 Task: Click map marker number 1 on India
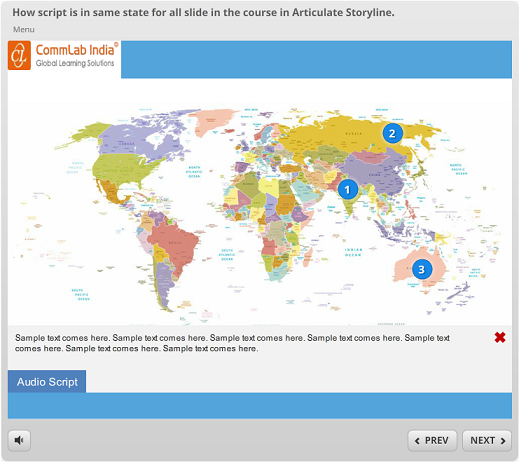(x=348, y=189)
